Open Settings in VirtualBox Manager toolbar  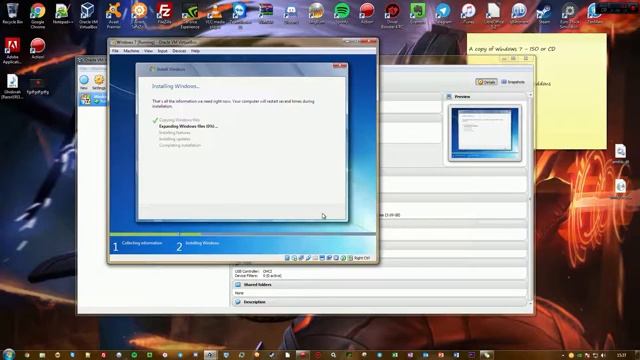[99, 82]
